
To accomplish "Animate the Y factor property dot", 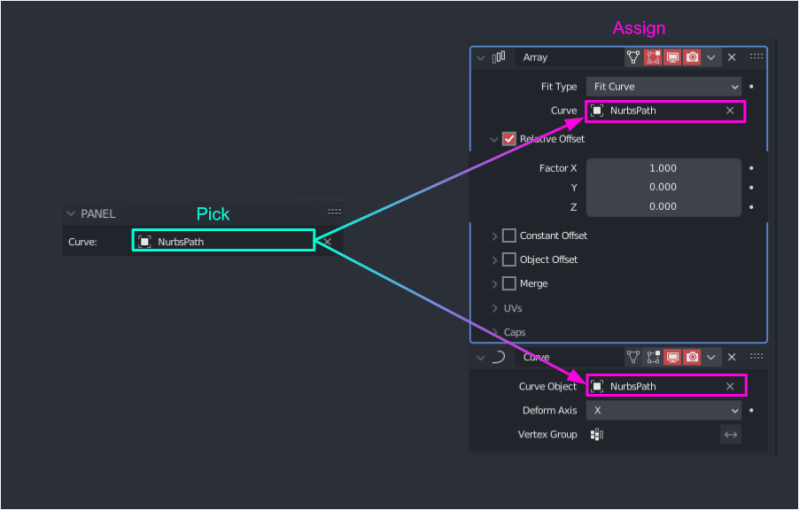I will [751, 187].
